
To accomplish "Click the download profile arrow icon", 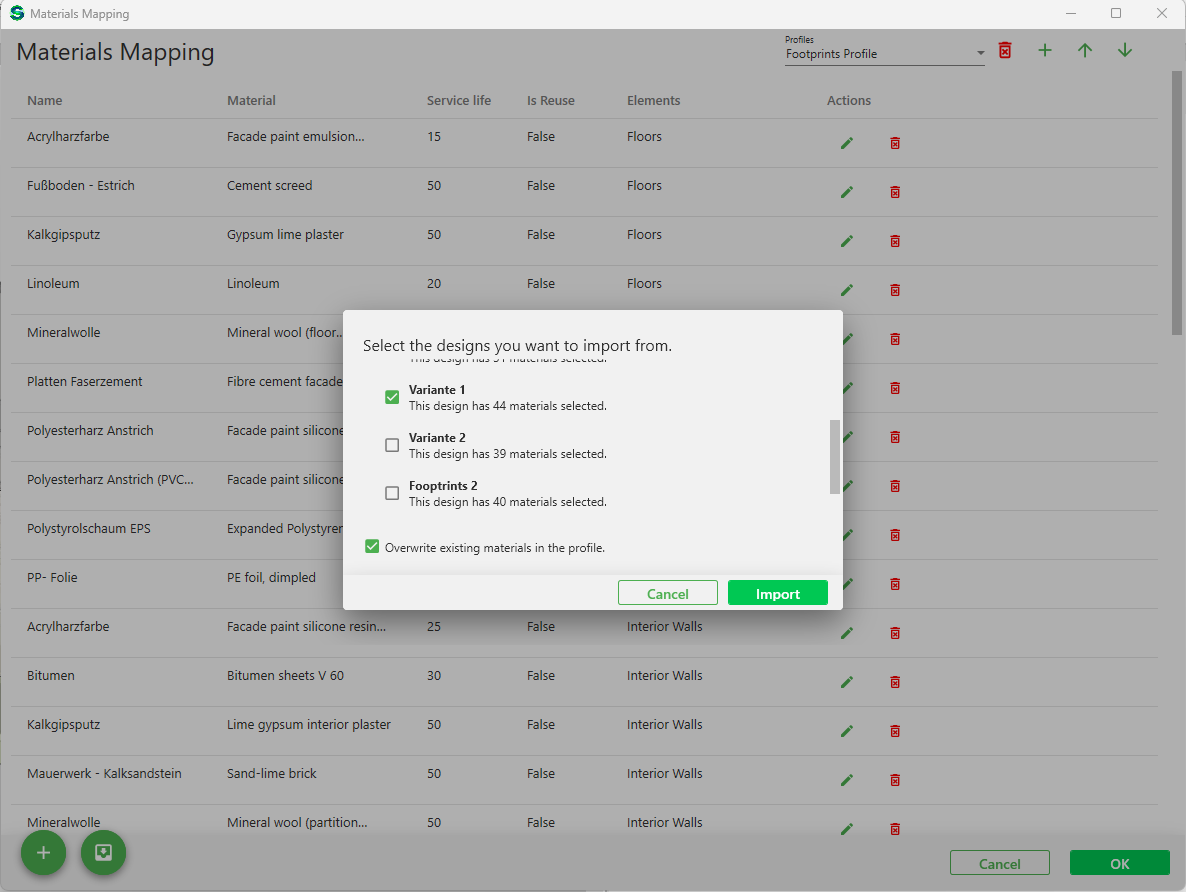I will point(1125,50).
